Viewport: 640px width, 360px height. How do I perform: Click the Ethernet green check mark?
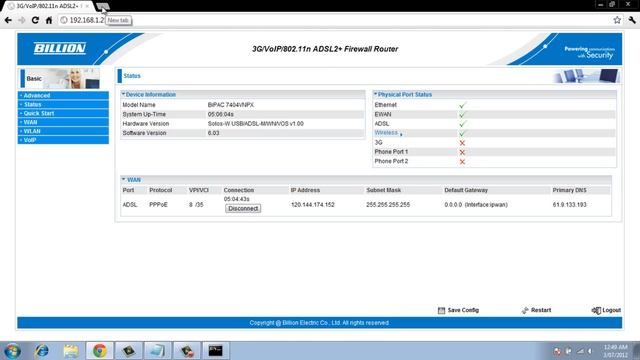pos(462,105)
